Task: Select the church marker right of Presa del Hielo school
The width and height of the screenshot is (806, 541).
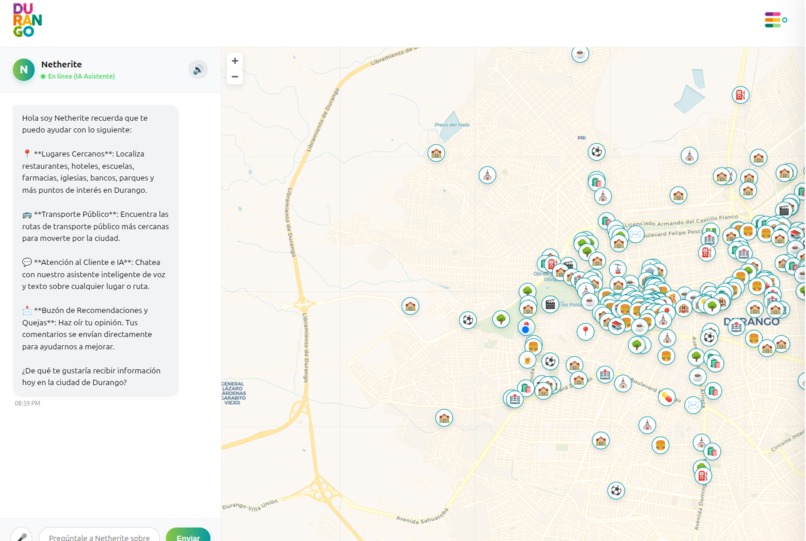Action: (487, 175)
